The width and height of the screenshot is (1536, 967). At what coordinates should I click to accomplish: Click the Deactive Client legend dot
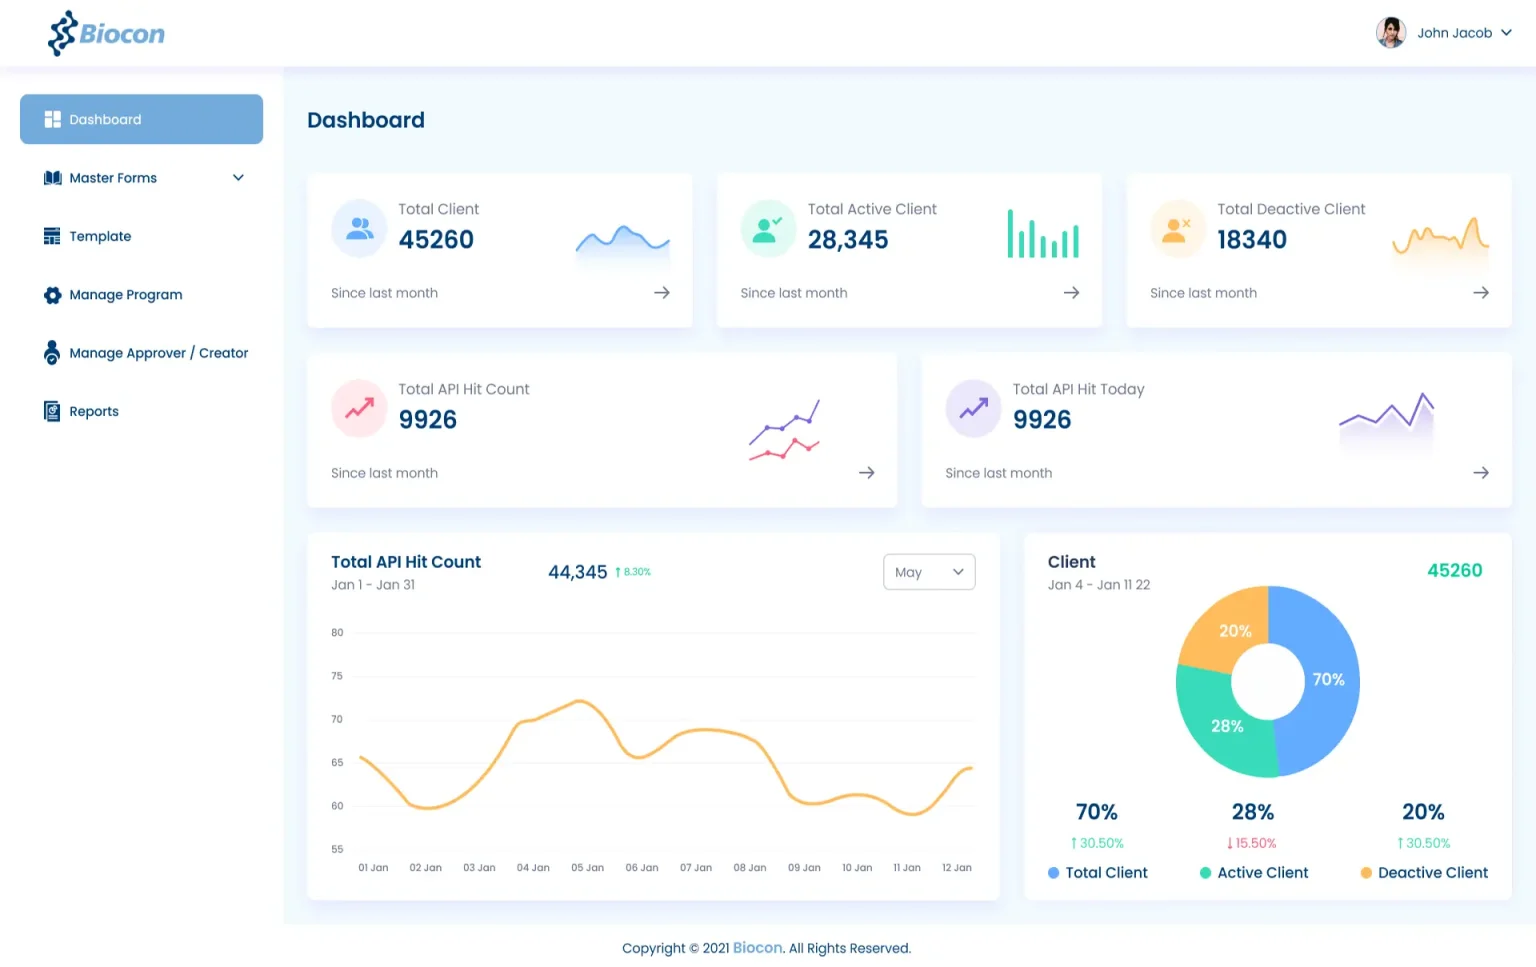click(x=1366, y=873)
